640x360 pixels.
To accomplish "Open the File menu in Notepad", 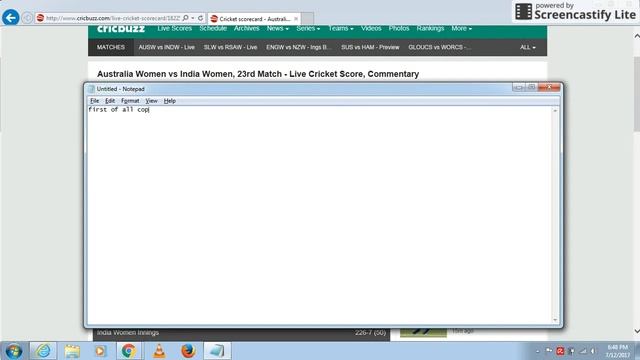I will (94, 101).
